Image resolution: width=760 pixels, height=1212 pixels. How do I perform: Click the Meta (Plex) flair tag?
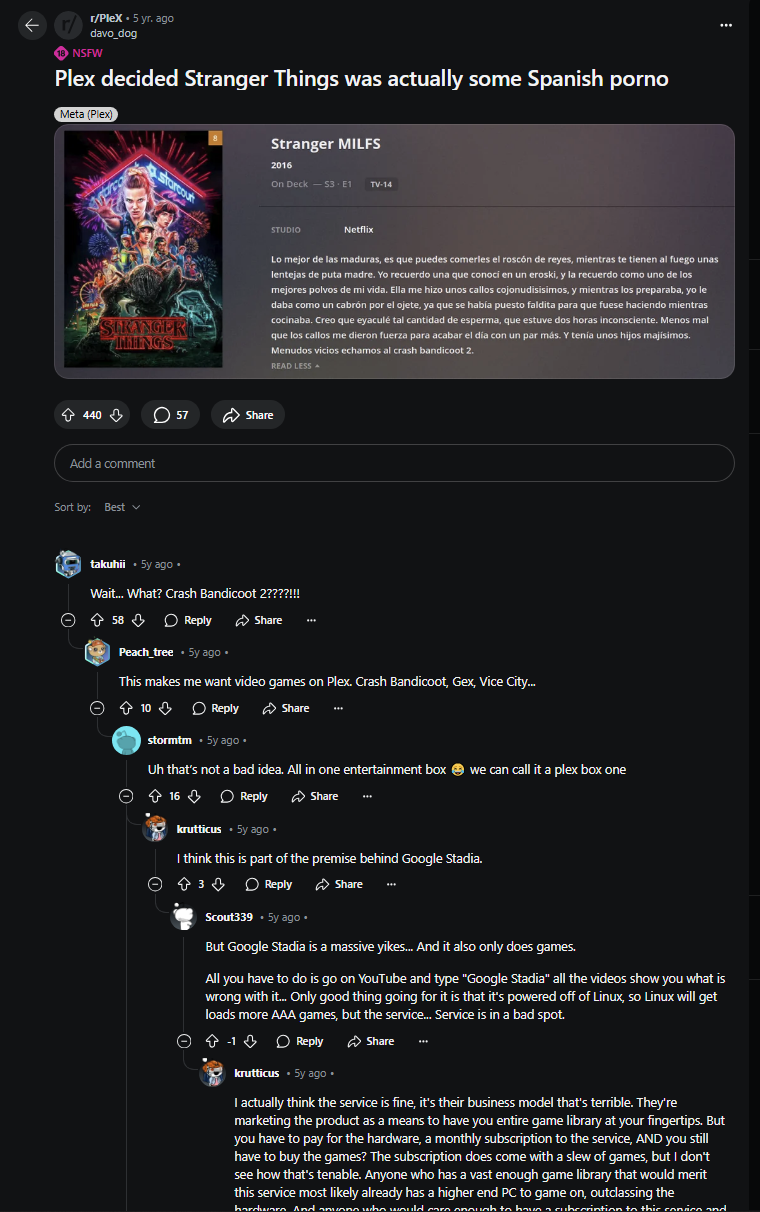pyautogui.click(x=86, y=114)
